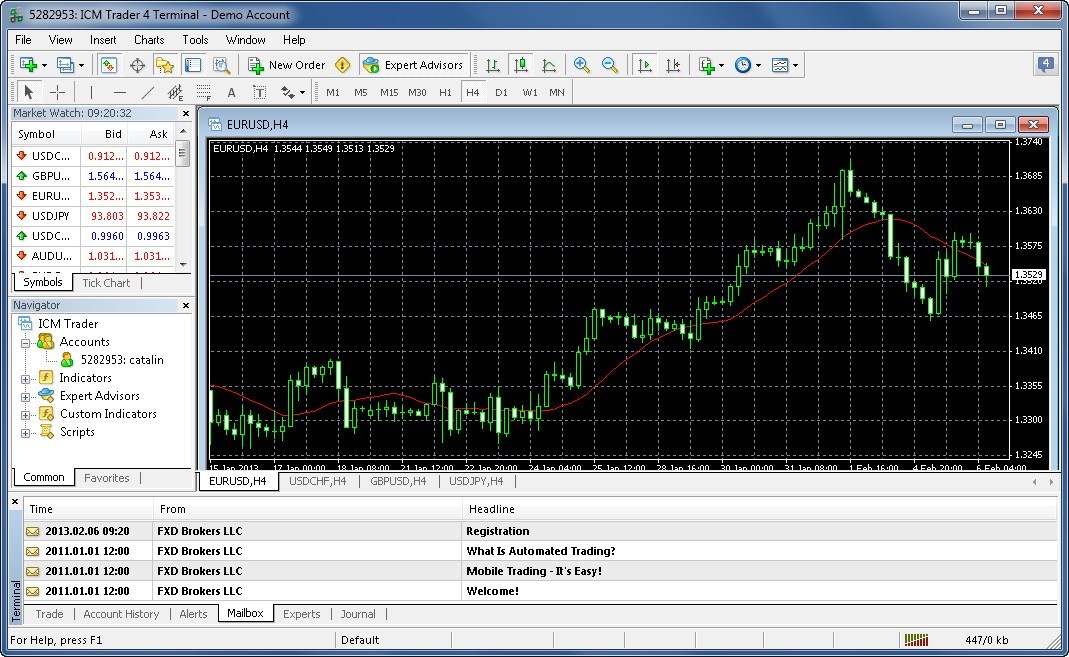This screenshot has height=657, width=1069.
Task: Expand Custom Indicators in Navigator
Action: pos(26,414)
